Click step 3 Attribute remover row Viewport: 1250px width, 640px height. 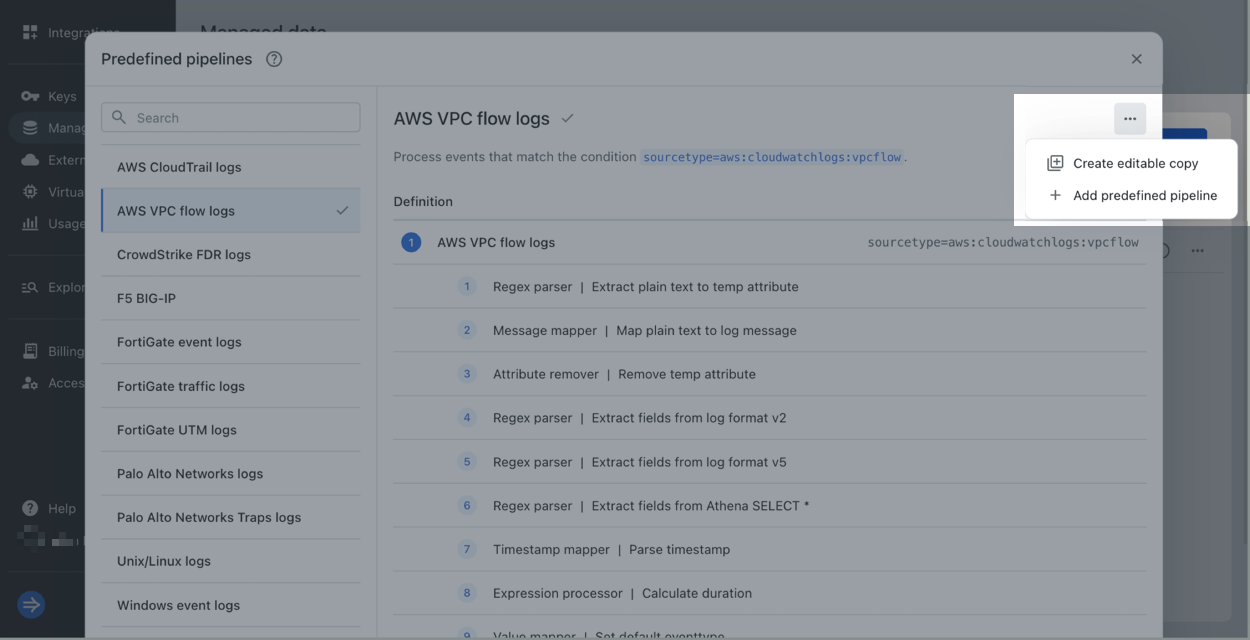pyautogui.click(x=770, y=374)
